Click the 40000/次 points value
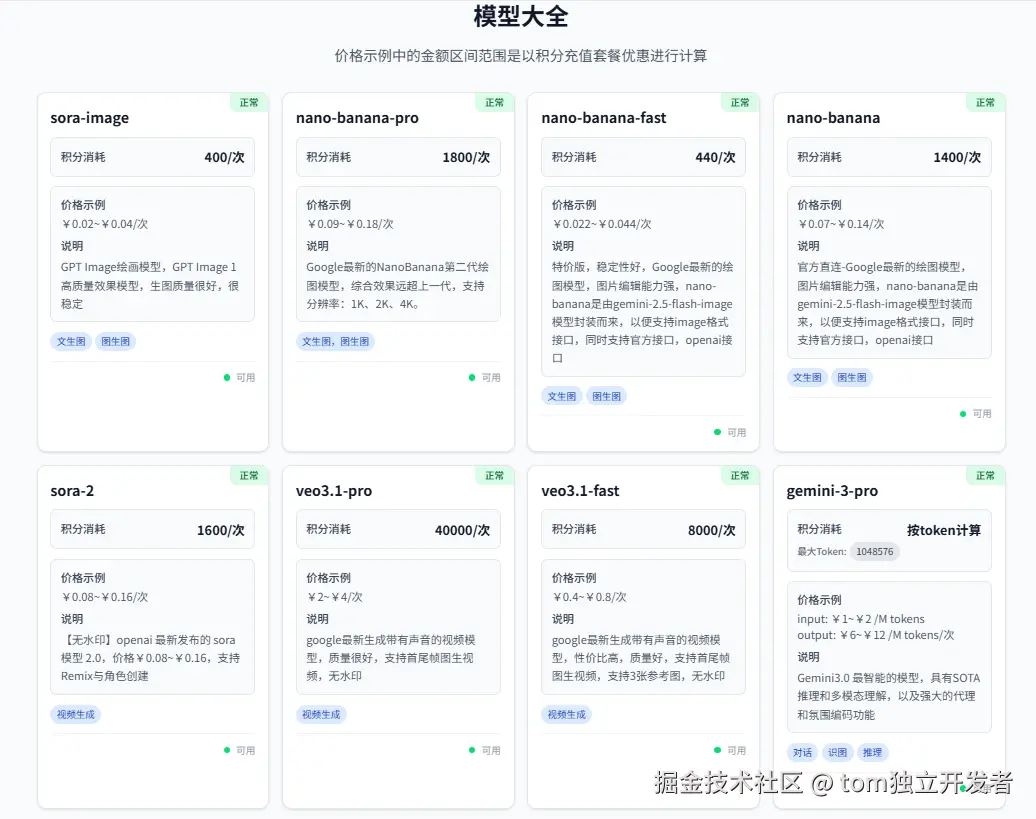 pos(462,530)
